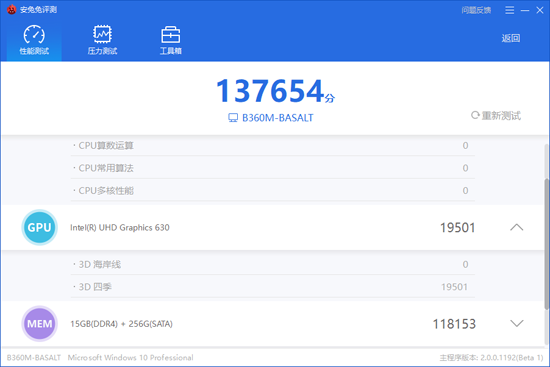This screenshot has height=367, width=550.
Task: Open the hamburger menu icon
Action: (x=510, y=10)
